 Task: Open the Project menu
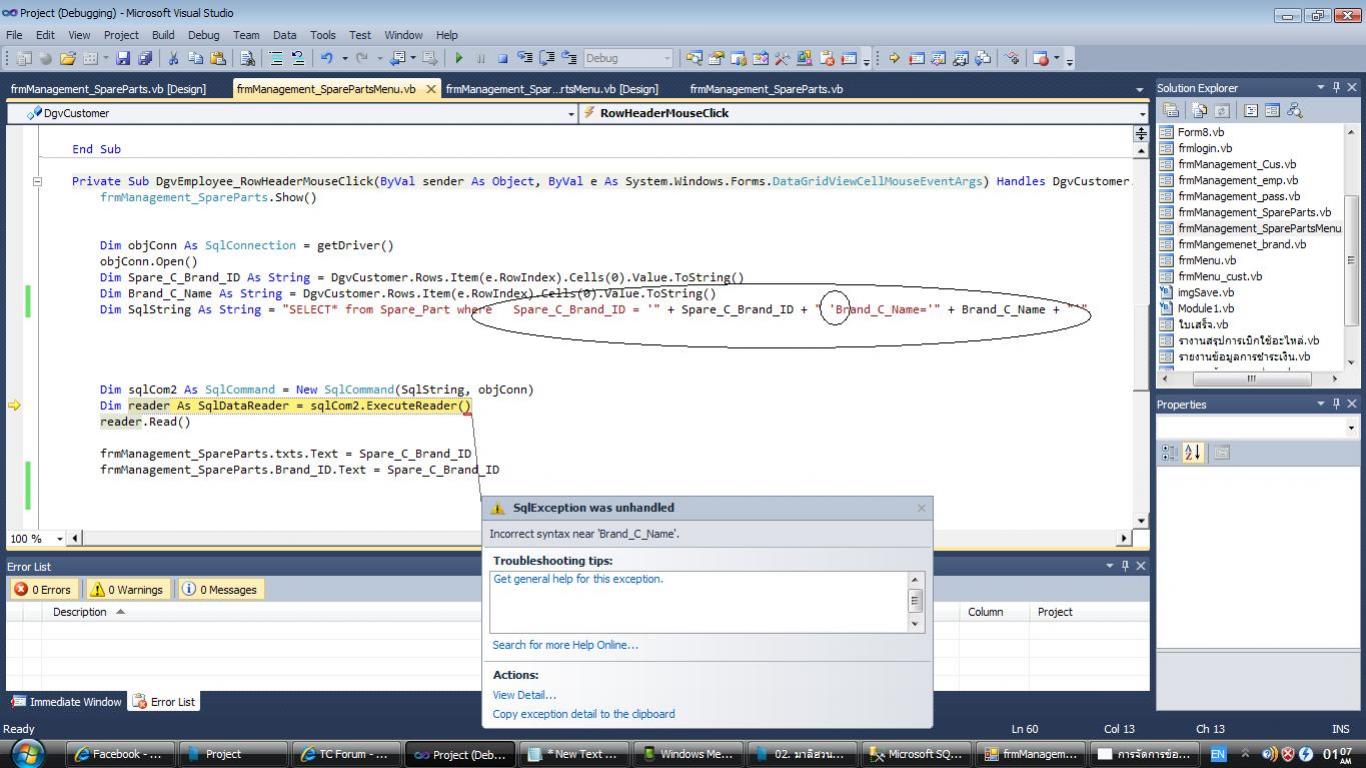[x=121, y=35]
